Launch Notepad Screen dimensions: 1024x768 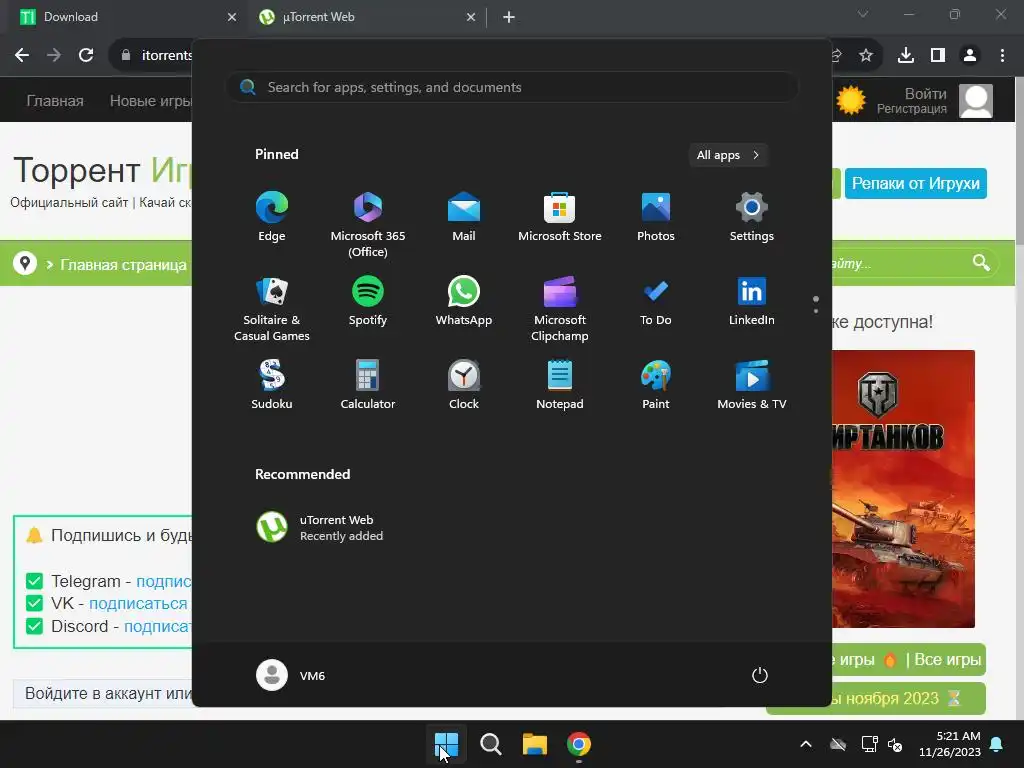(560, 385)
